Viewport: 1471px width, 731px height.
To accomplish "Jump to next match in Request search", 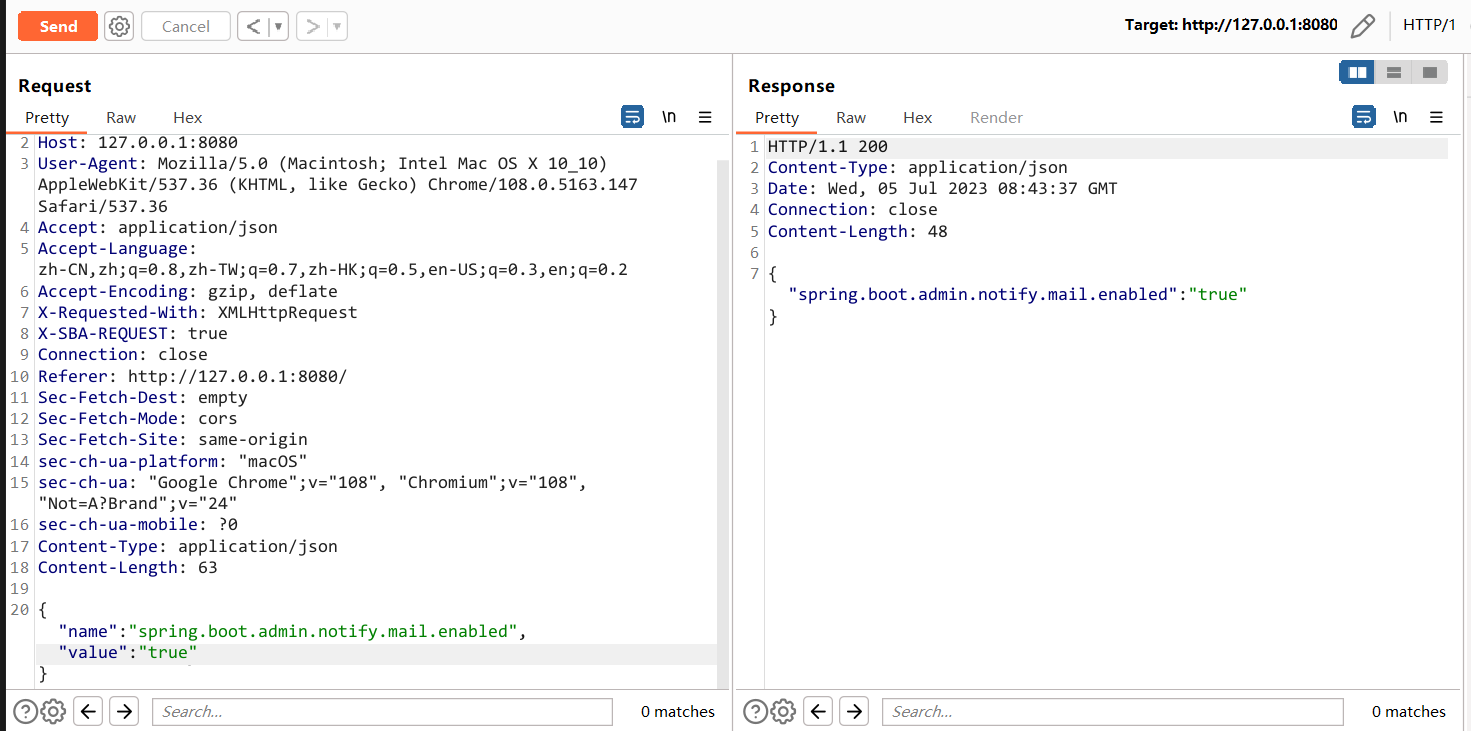I will (124, 712).
